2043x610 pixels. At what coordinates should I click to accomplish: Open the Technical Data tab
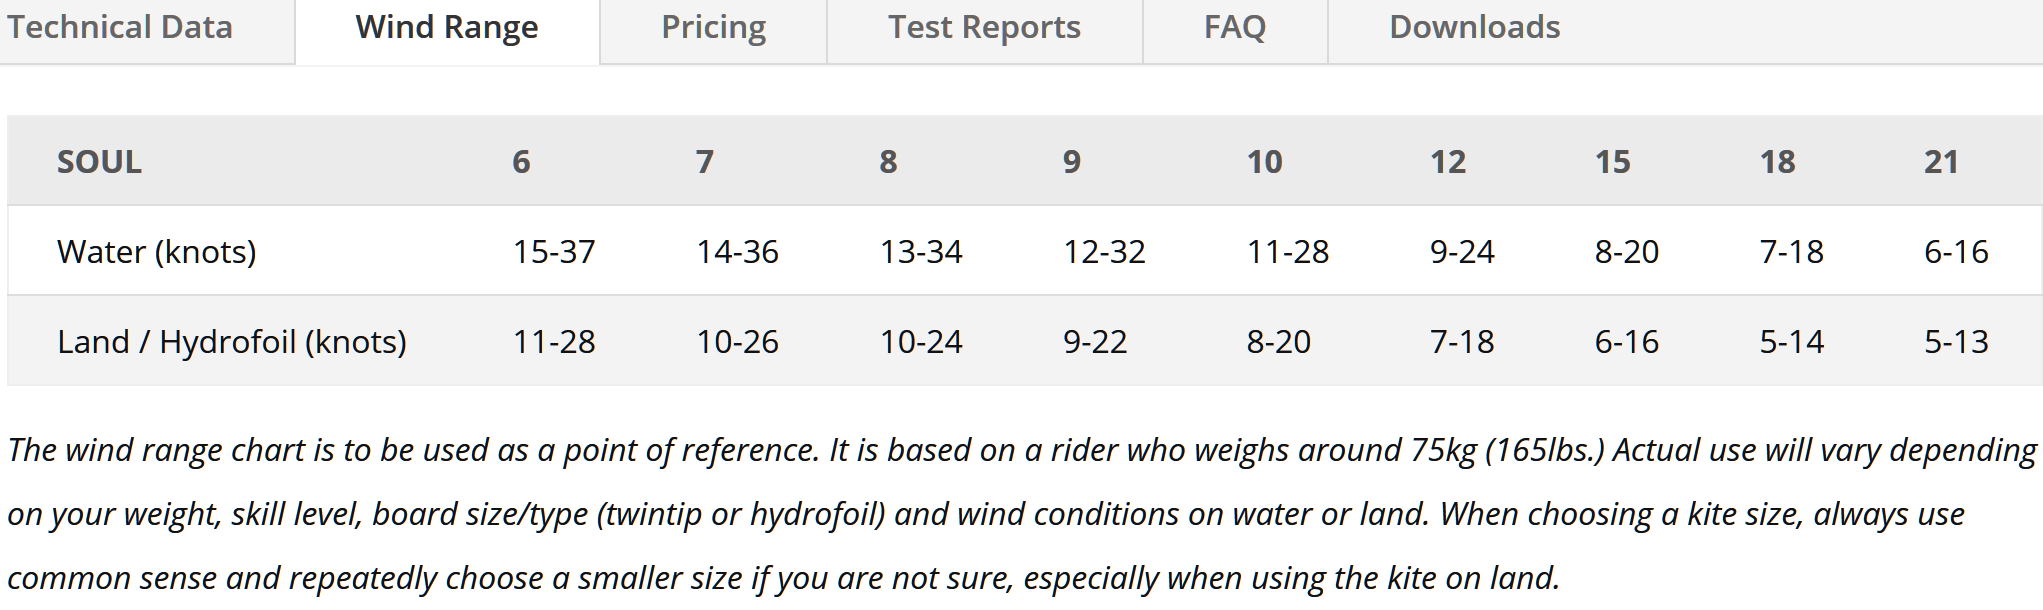[120, 27]
